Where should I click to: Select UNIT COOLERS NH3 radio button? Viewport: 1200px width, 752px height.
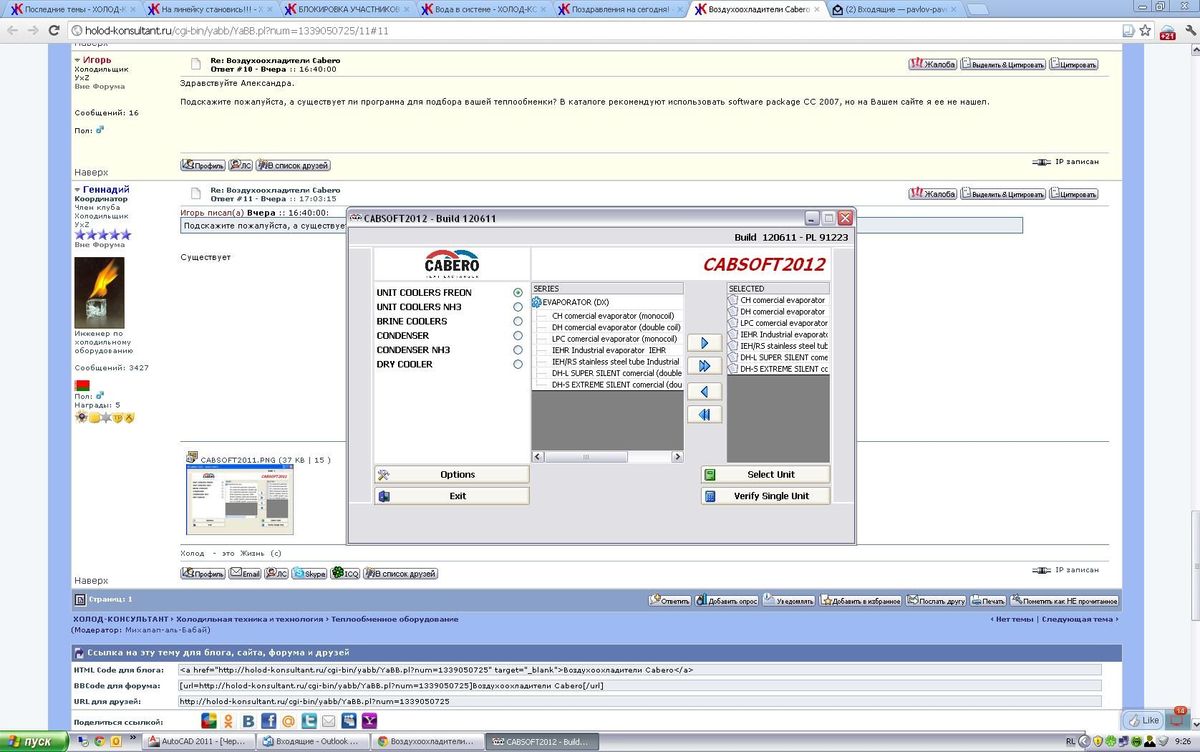(518, 307)
